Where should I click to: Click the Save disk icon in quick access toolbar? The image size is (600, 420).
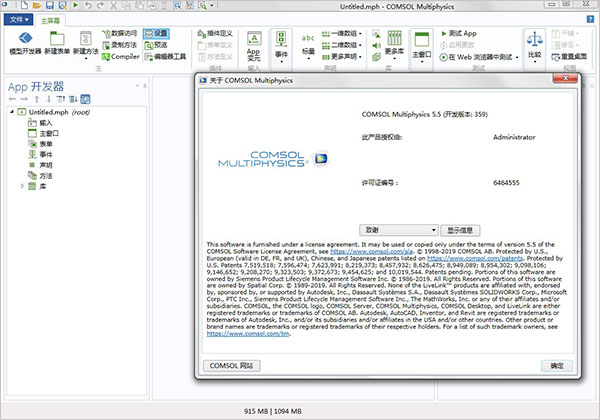[50, 5]
